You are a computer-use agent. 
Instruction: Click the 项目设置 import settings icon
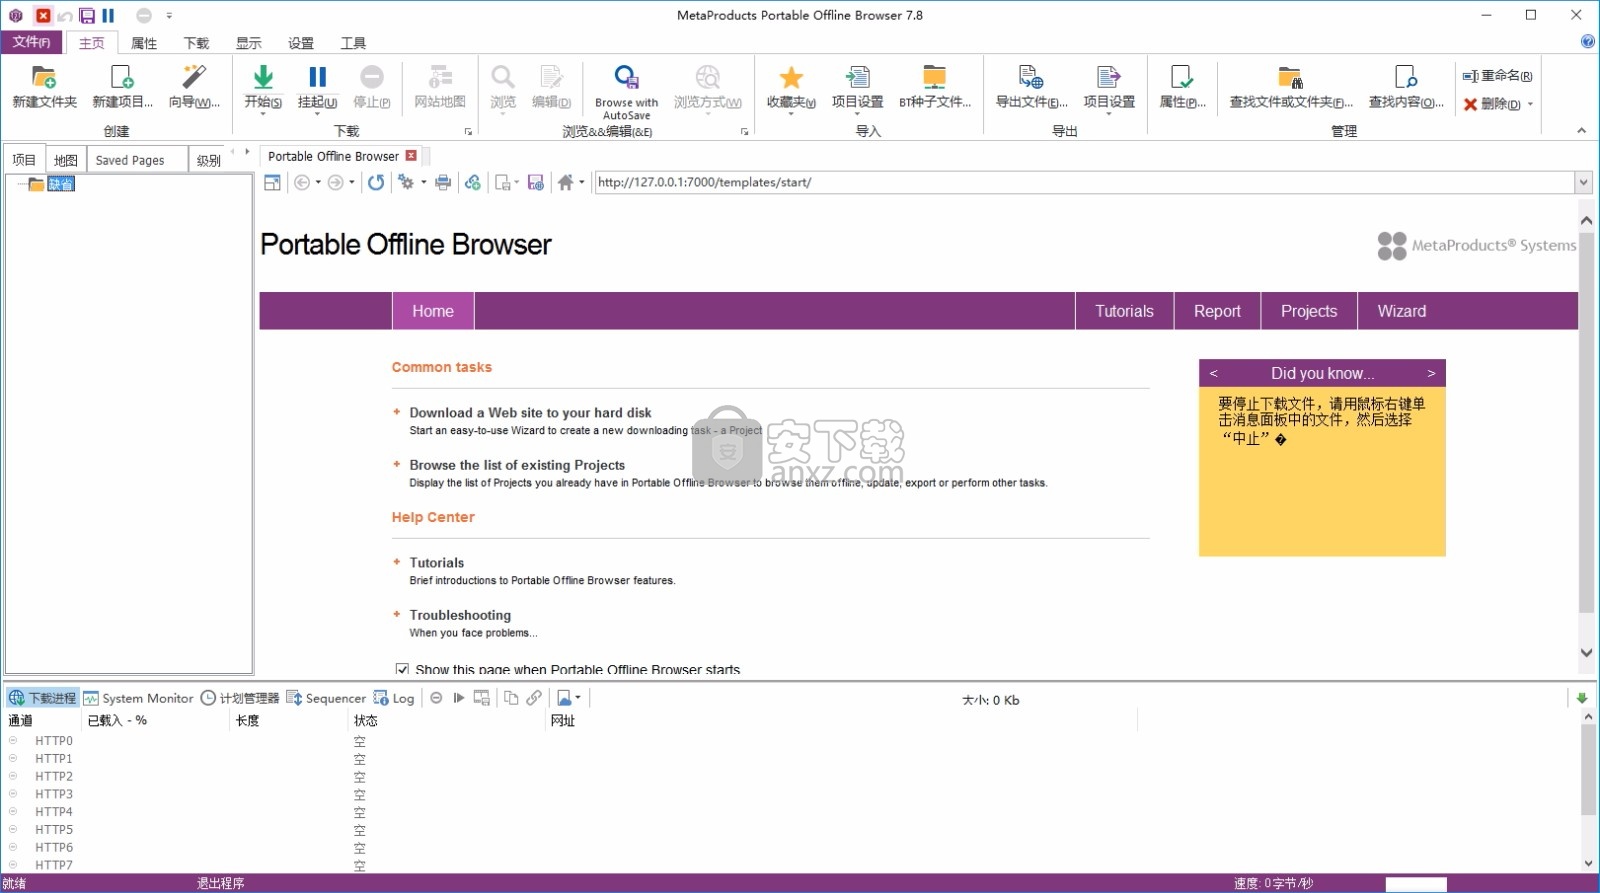pyautogui.click(x=857, y=78)
